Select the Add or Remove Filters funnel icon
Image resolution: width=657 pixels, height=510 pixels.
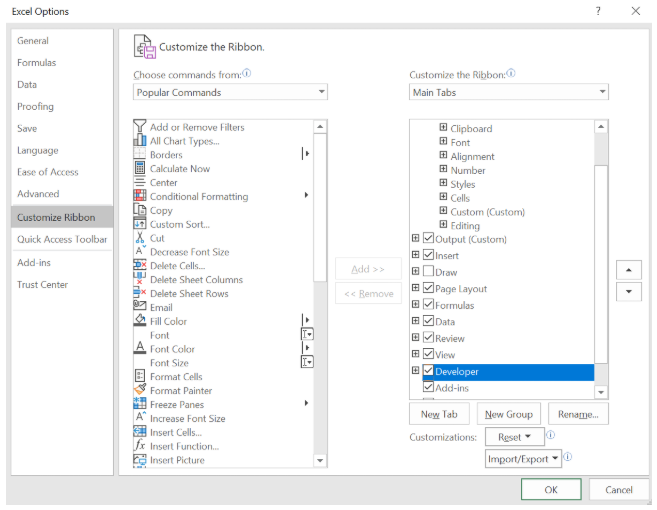point(140,126)
